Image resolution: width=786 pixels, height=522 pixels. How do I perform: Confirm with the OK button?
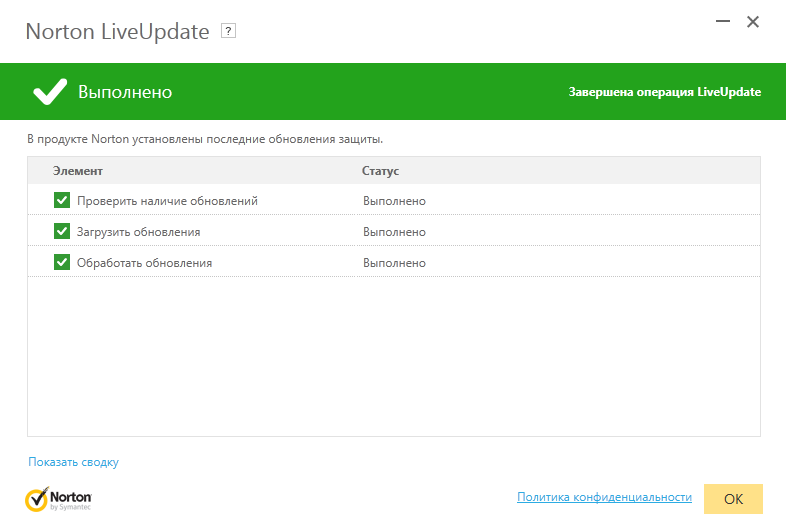click(x=733, y=499)
